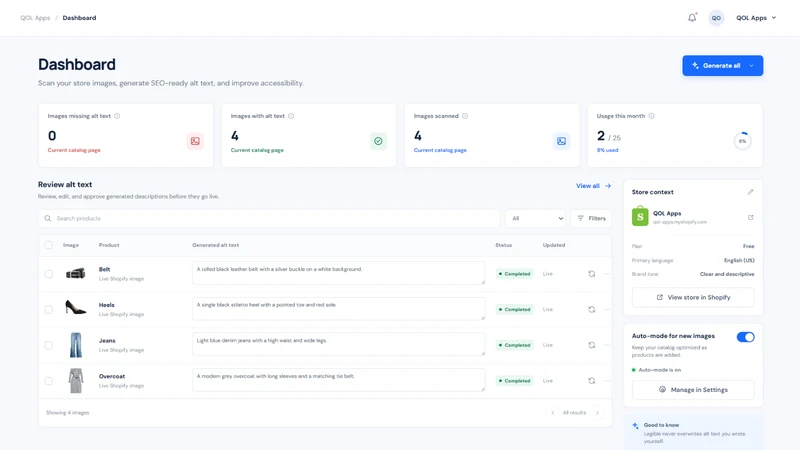
Task: Open more options for Belt row
Action: [607, 274]
